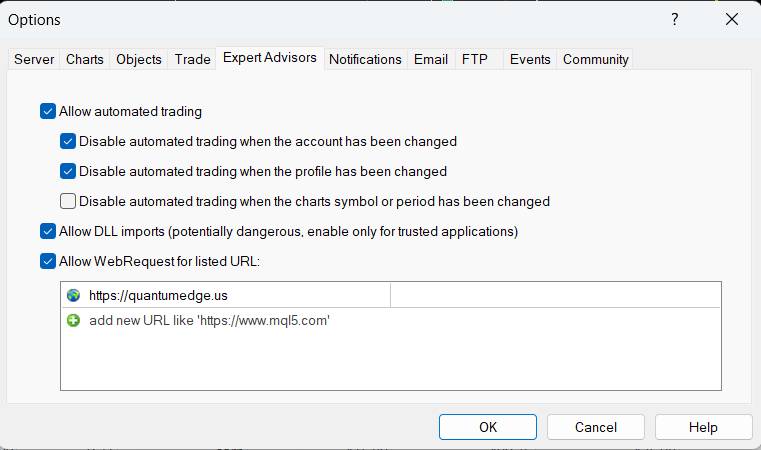The image size is (761, 450).
Task: Toggle the Allow DLL imports checkbox
Action: click(x=48, y=232)
